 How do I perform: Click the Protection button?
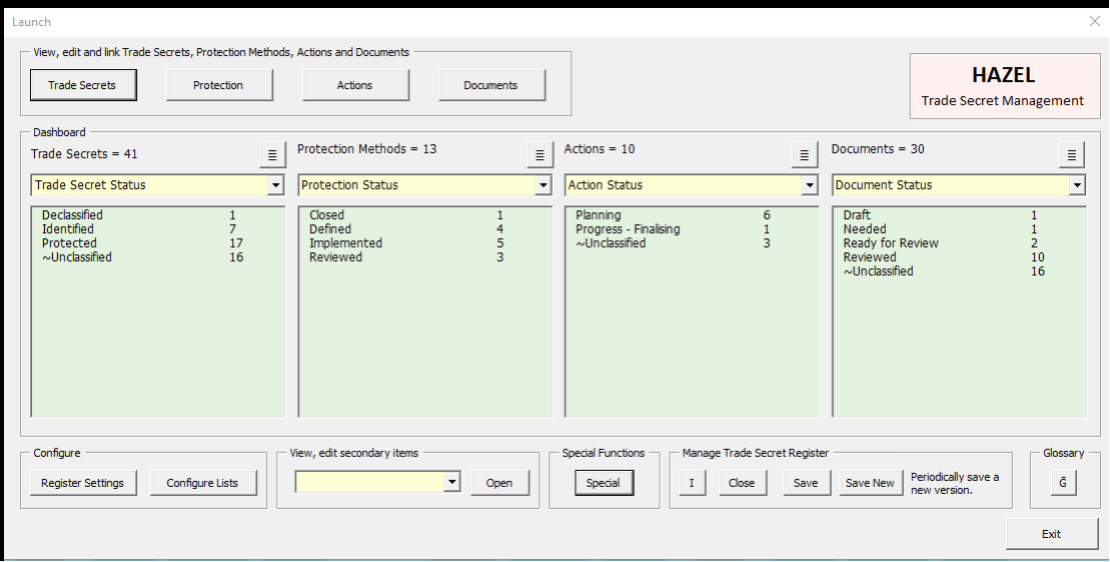click(x=219, y=85)
